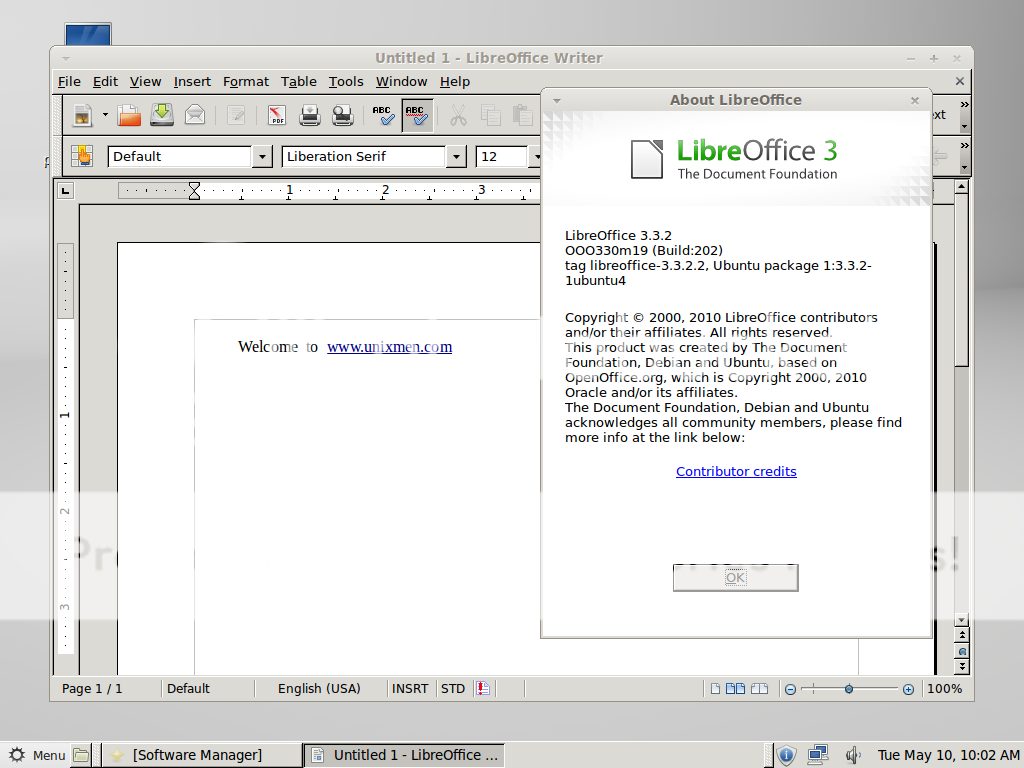This screenshot has height=768, width=1024.
Task: Click the Next Page double-arrow button
Action: click(x=961, y=667)
